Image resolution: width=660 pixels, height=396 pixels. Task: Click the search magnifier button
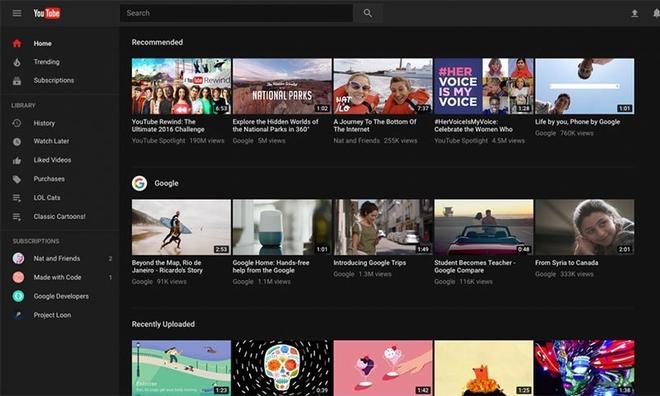[367, 13]
